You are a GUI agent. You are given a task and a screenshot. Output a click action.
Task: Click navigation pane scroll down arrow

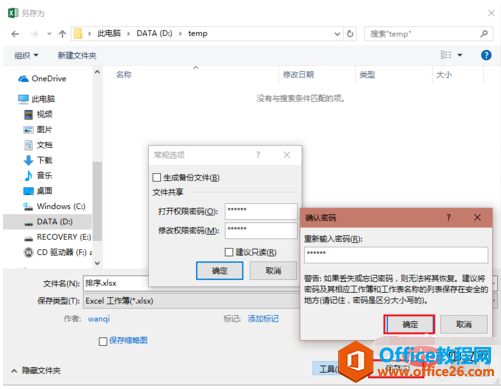[97, 263]
